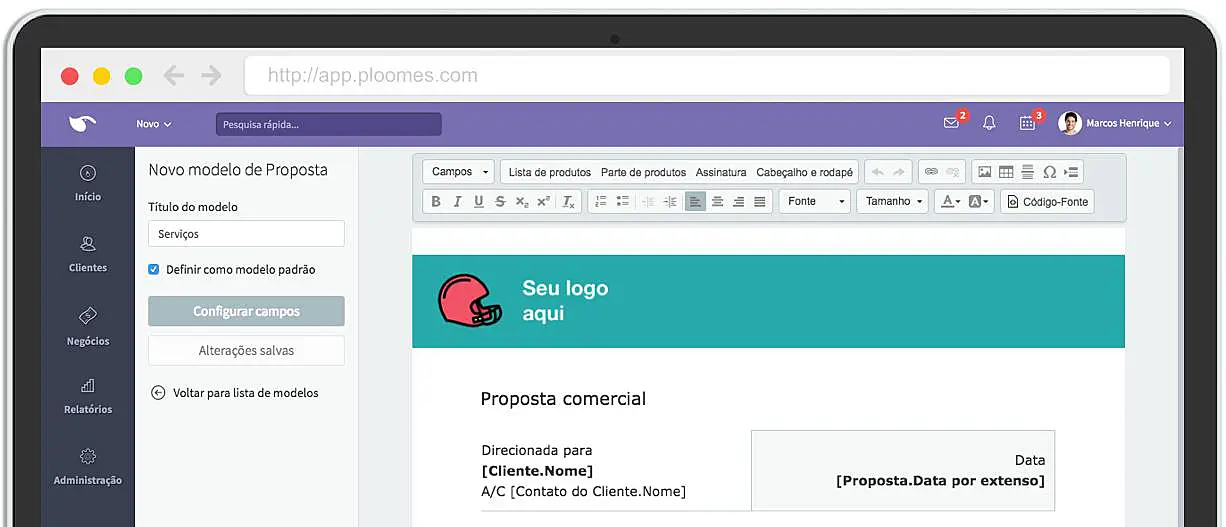The width and height of the screenshot is (1226, 527).
Task: Open text color picker
Action: coord(950,202)
